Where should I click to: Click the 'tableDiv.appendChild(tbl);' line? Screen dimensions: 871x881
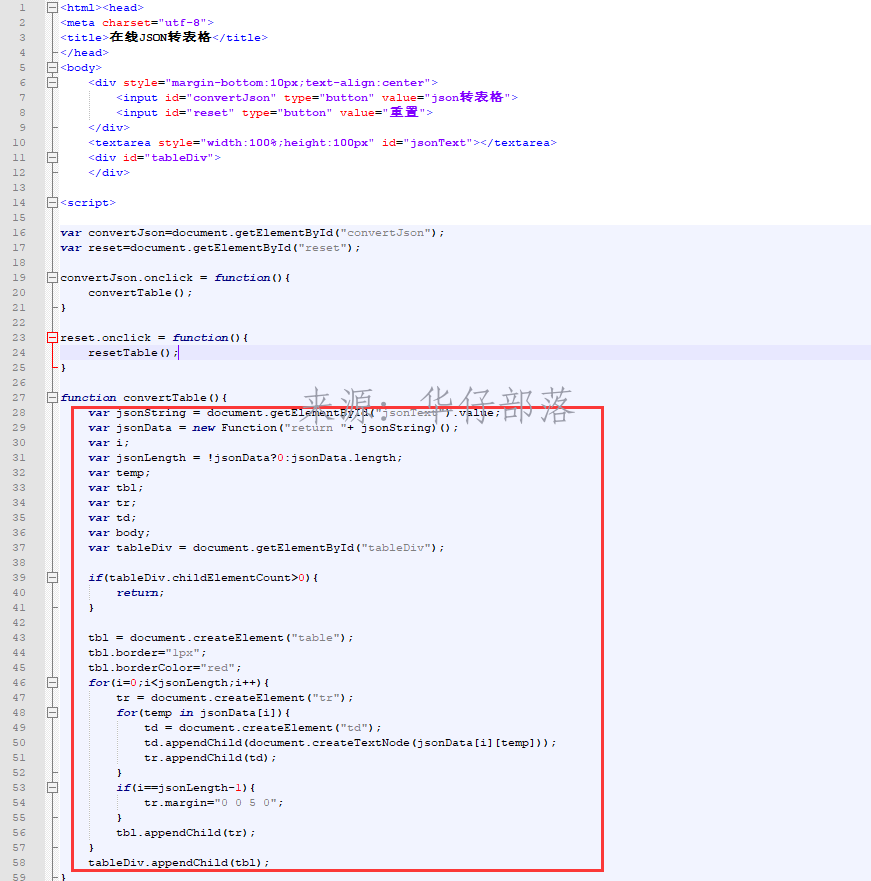click(x=179, y=862)
